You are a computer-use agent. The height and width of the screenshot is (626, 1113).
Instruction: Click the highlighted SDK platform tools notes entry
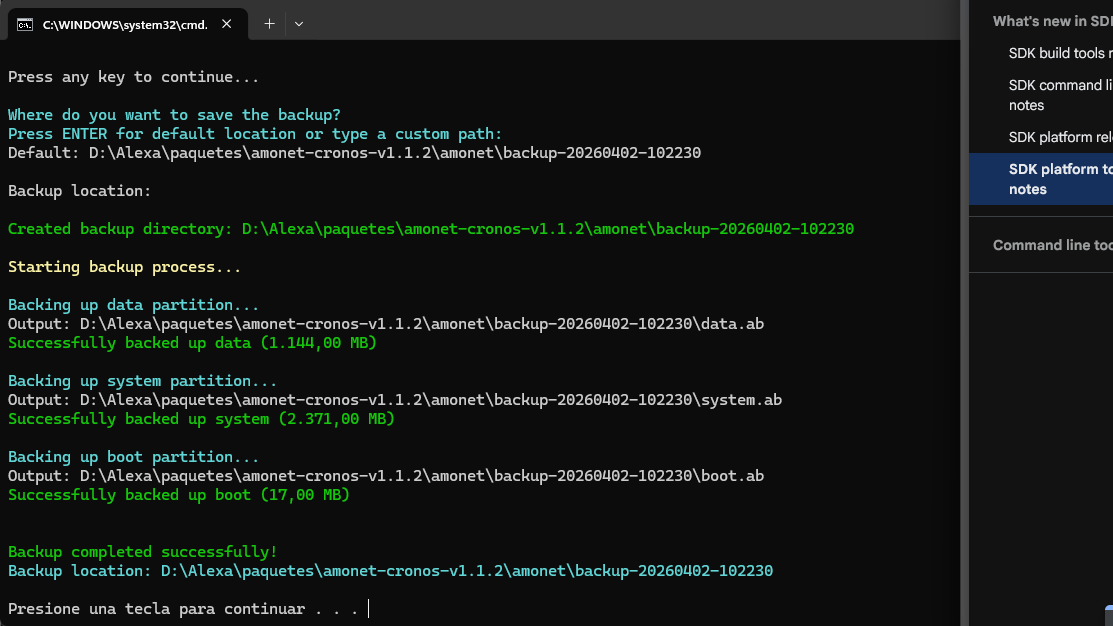(x=1059, y=179)
